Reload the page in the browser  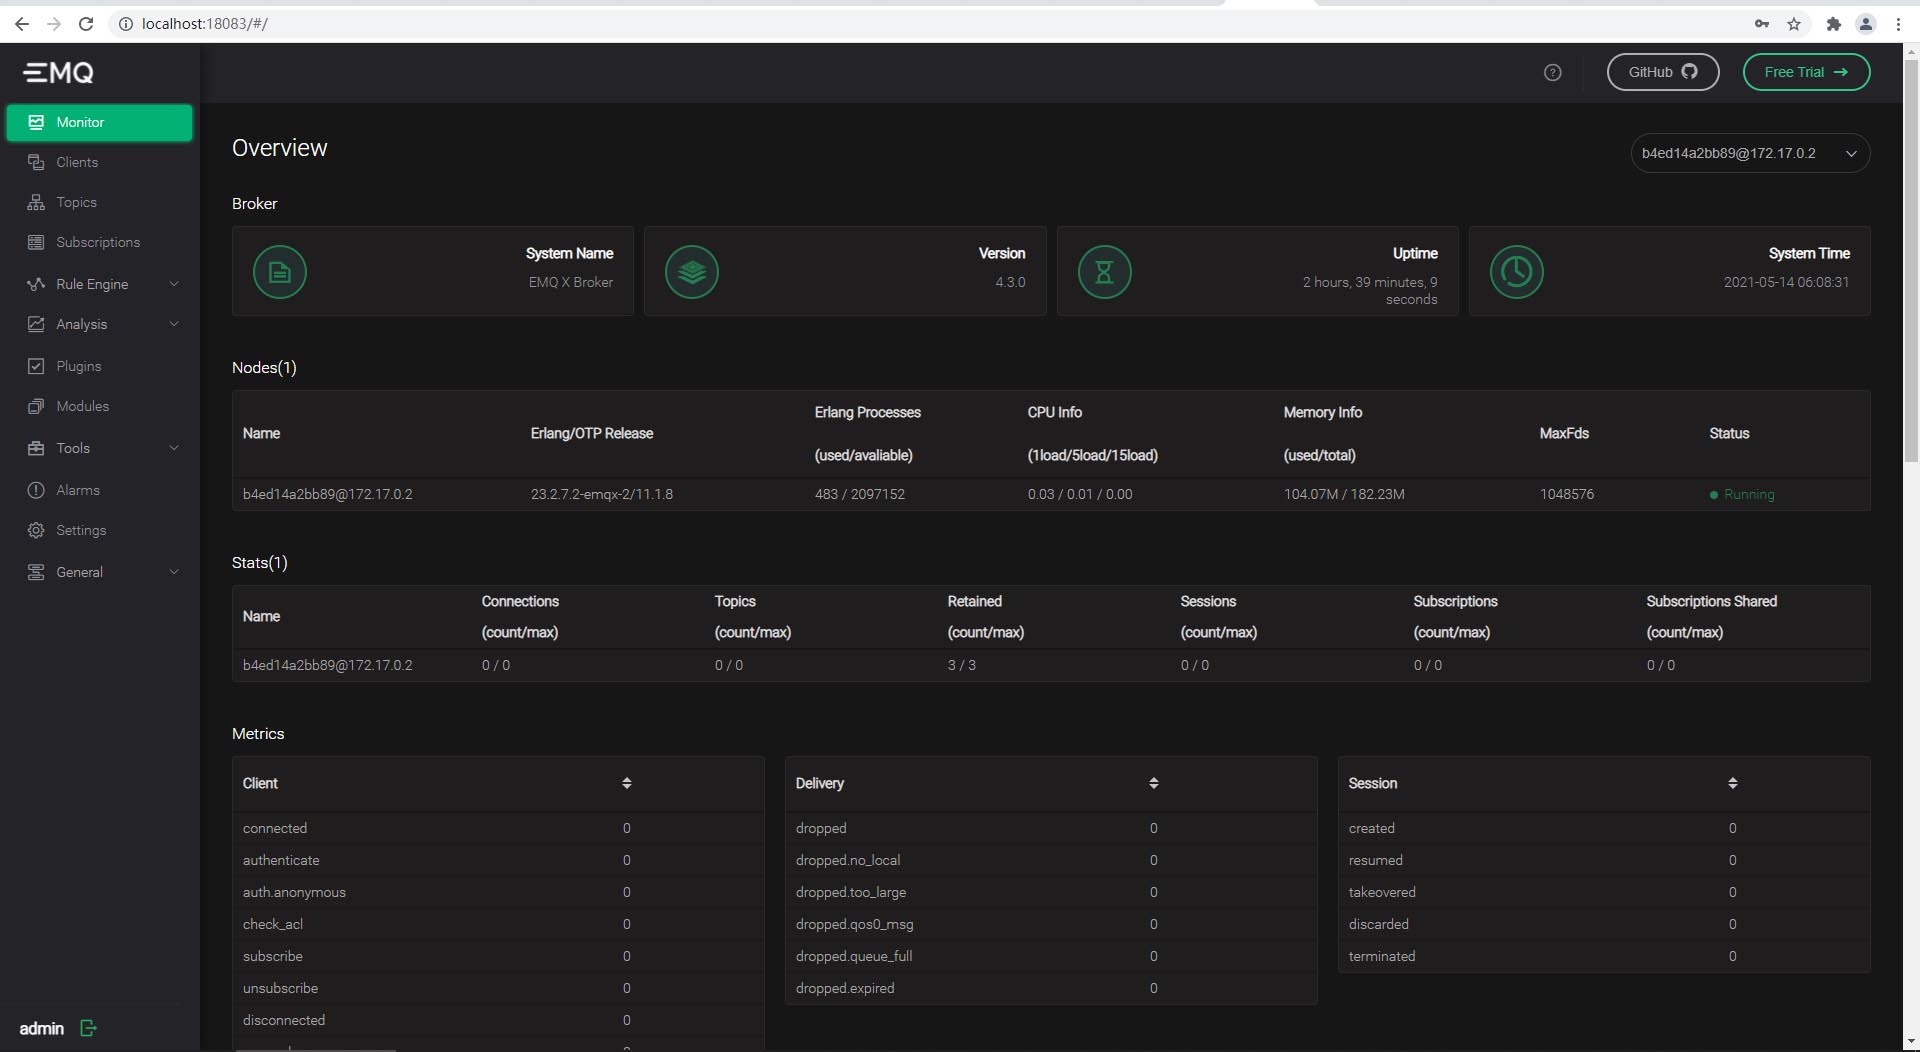pos(86,23)
